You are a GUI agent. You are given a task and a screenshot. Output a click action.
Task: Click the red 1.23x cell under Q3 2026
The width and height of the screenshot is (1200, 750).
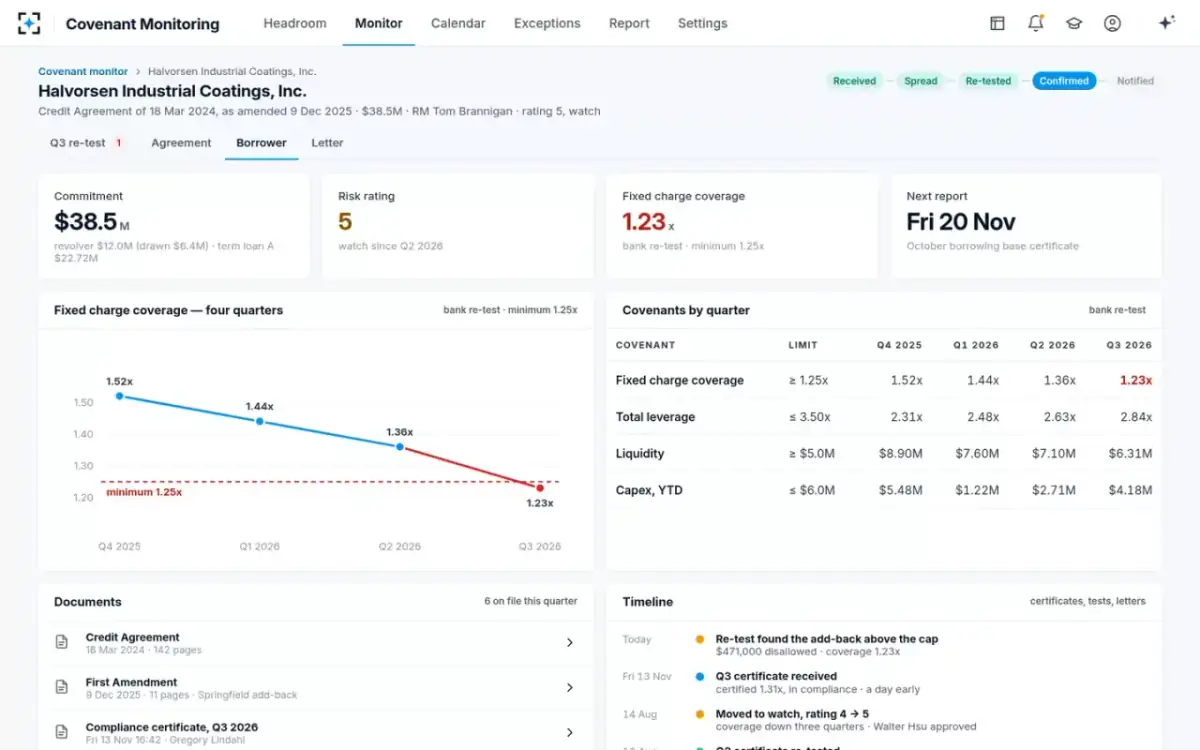pyautogui.click(x=1136, y=380)
